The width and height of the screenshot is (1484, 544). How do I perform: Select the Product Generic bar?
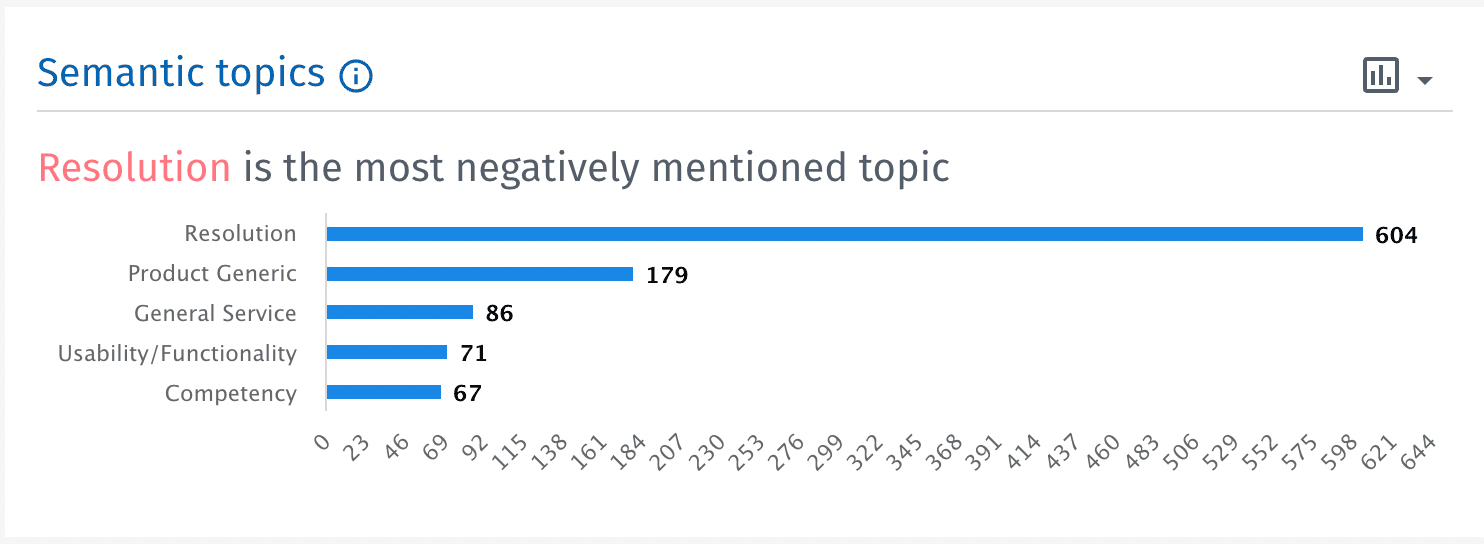click(480, 274)
